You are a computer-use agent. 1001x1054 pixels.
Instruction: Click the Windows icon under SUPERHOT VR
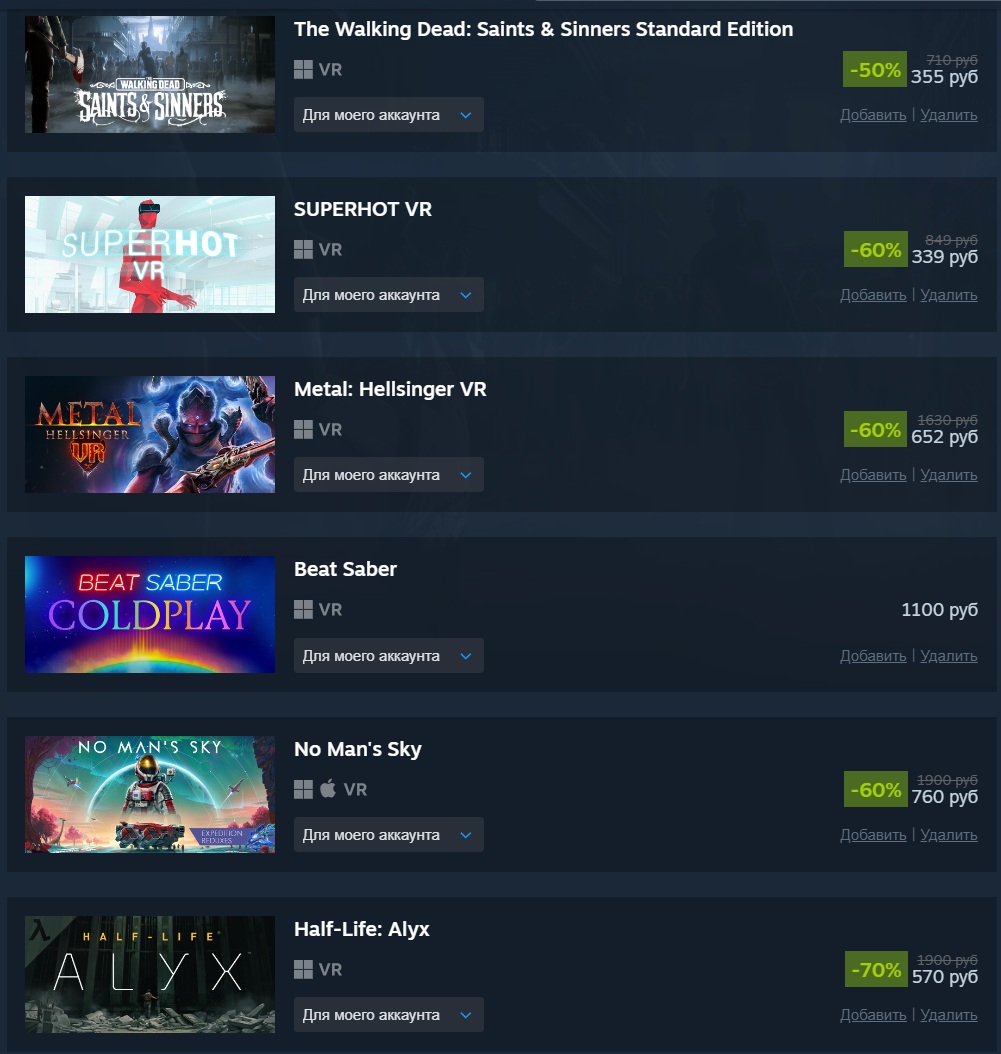coord(303,249)
